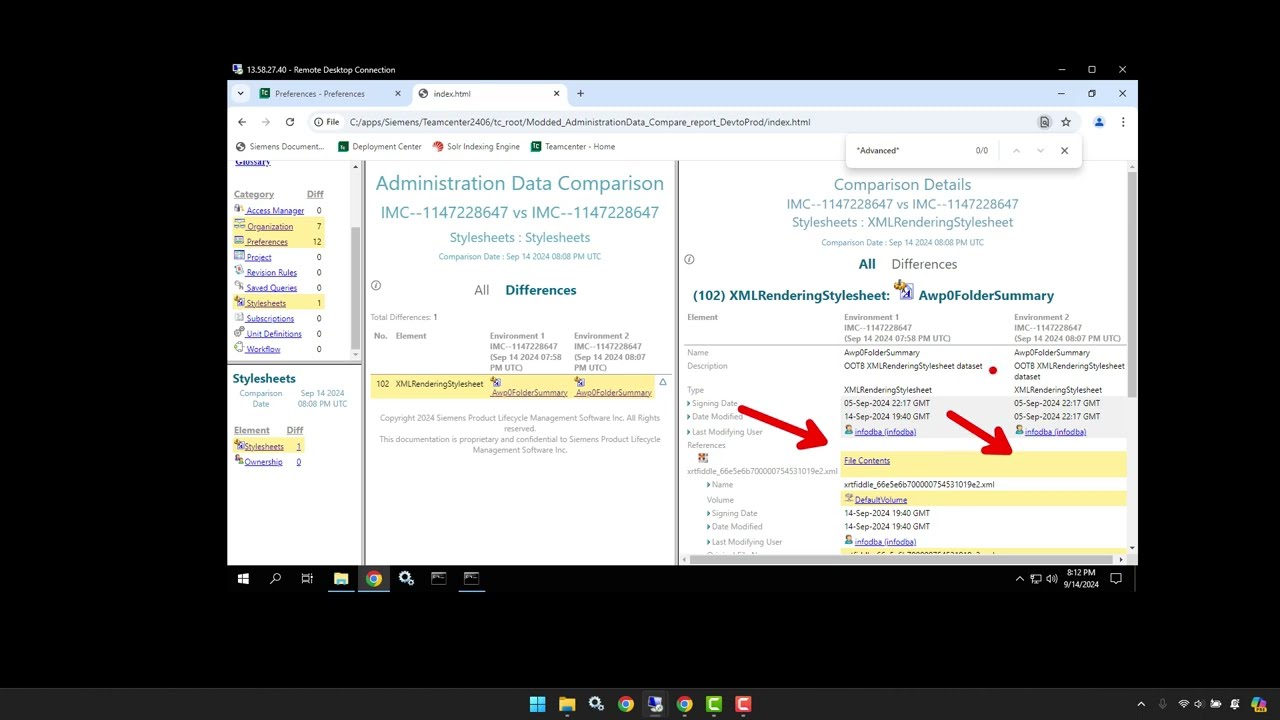Switch middle pane to Differences view
1280x720 pixels.
(541, 290)
